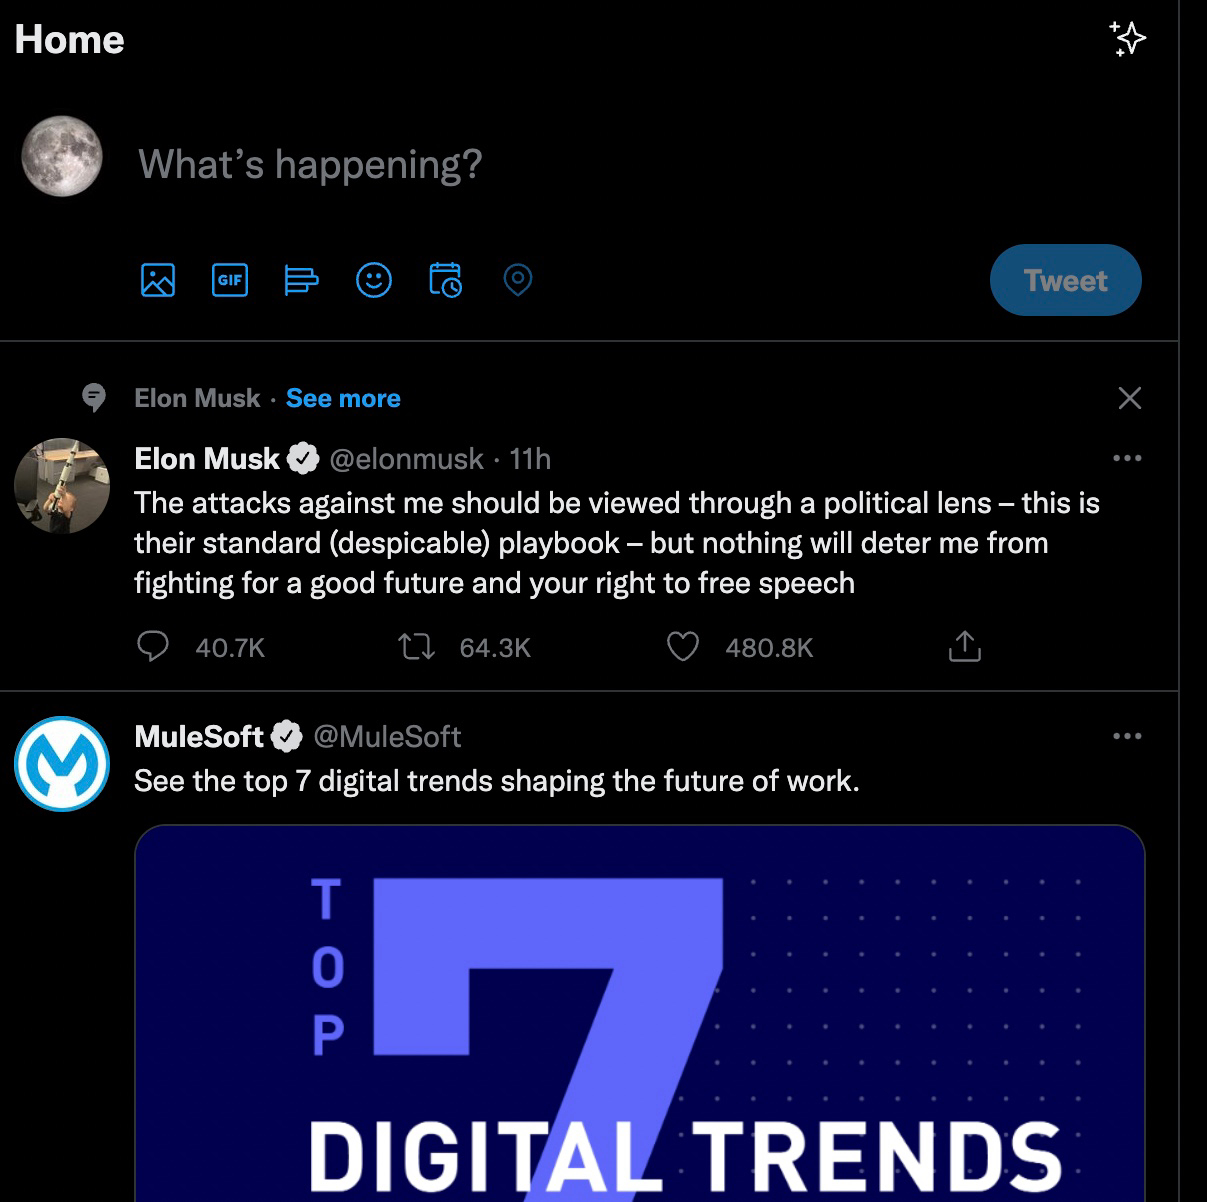Image resolution: width=1207 pixels, height=1202 pixels.
Task: Open the emoji picker
Action: pyautogui.click(x=374, y=280)
